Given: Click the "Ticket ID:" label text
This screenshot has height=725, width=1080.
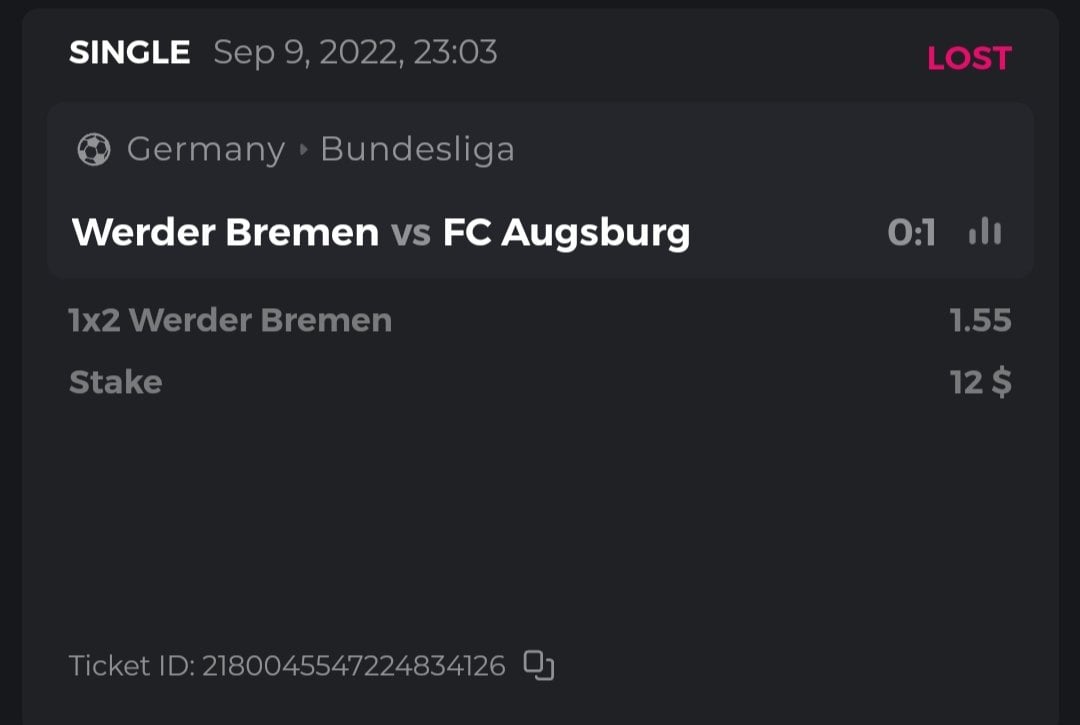Looking at the screenshot, I should [131, 666].
